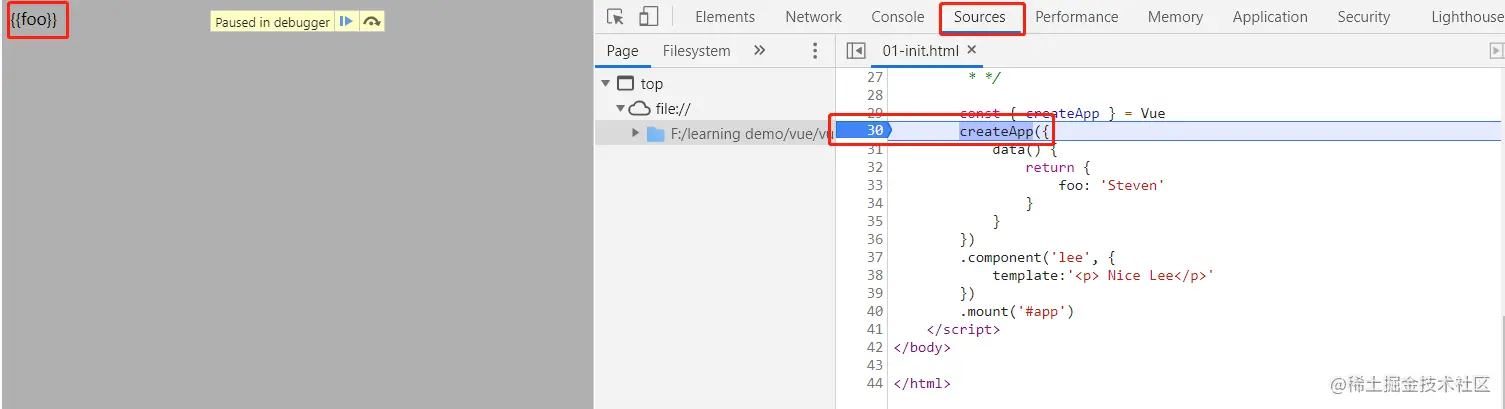Switch to the Filesystem navigator tab
The height and width of the screenshot is (409, 1505).
(x=697, y=51)
